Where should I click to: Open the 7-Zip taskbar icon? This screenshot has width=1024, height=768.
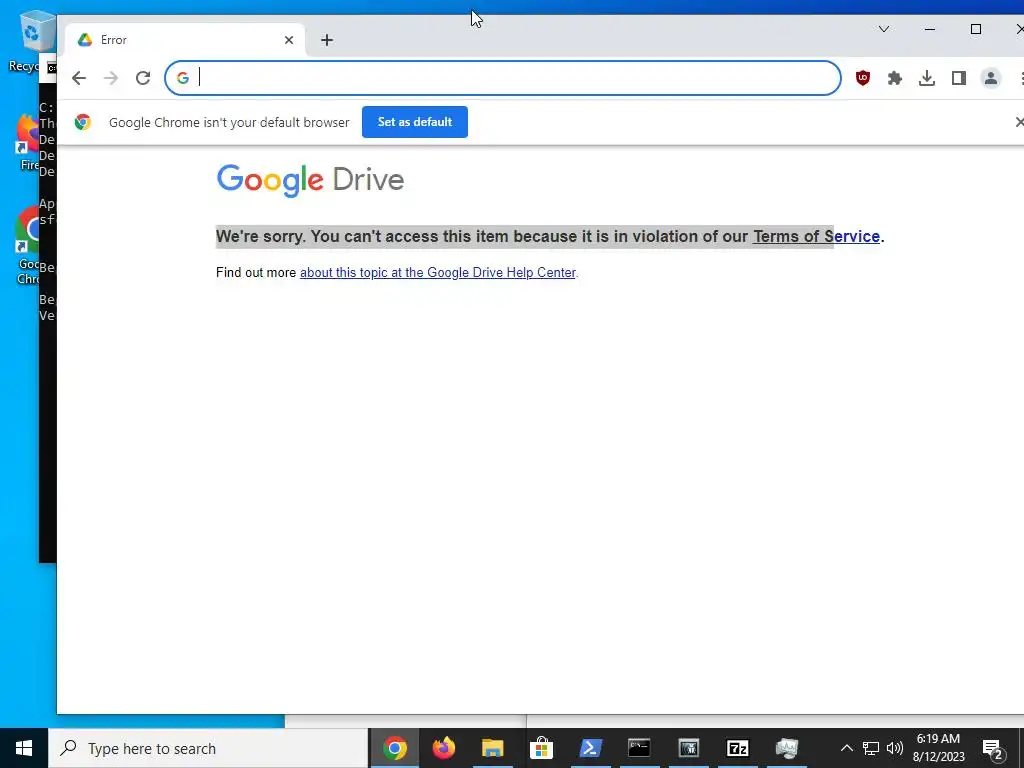point(737,748)
